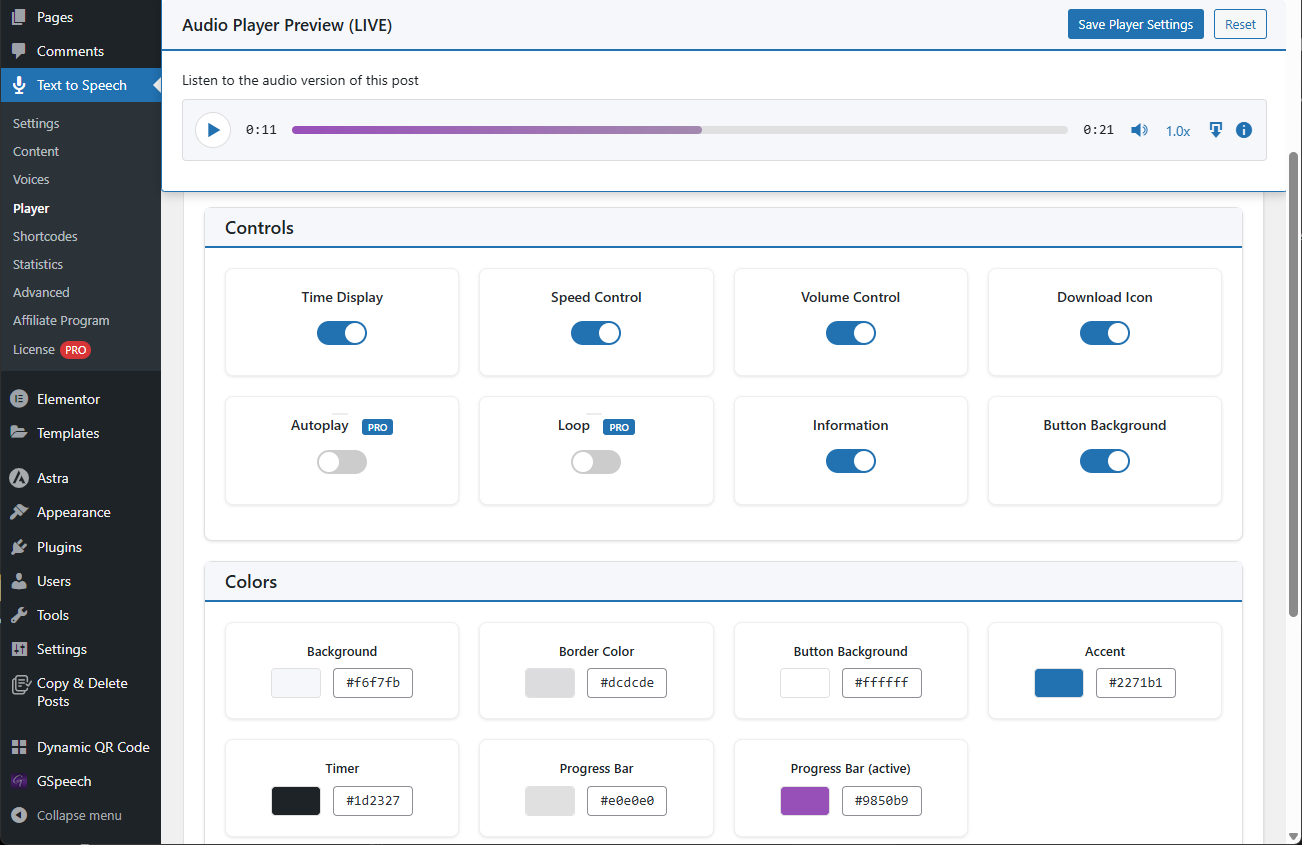Click the 0:11 elapsed time text
This screenshot has width=1302, height=846.
pos(261,130)
